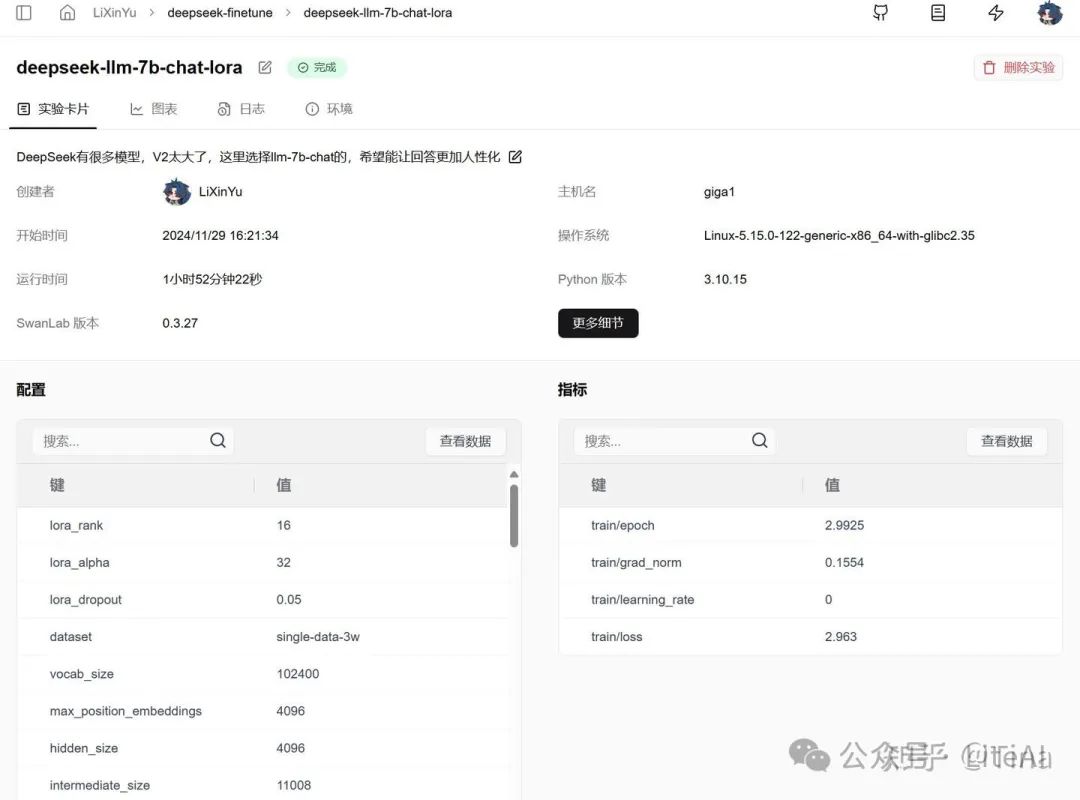This screenshot has height=800, width=1080.
Task: Click hostname value giga1
Action: coord(719,192)
